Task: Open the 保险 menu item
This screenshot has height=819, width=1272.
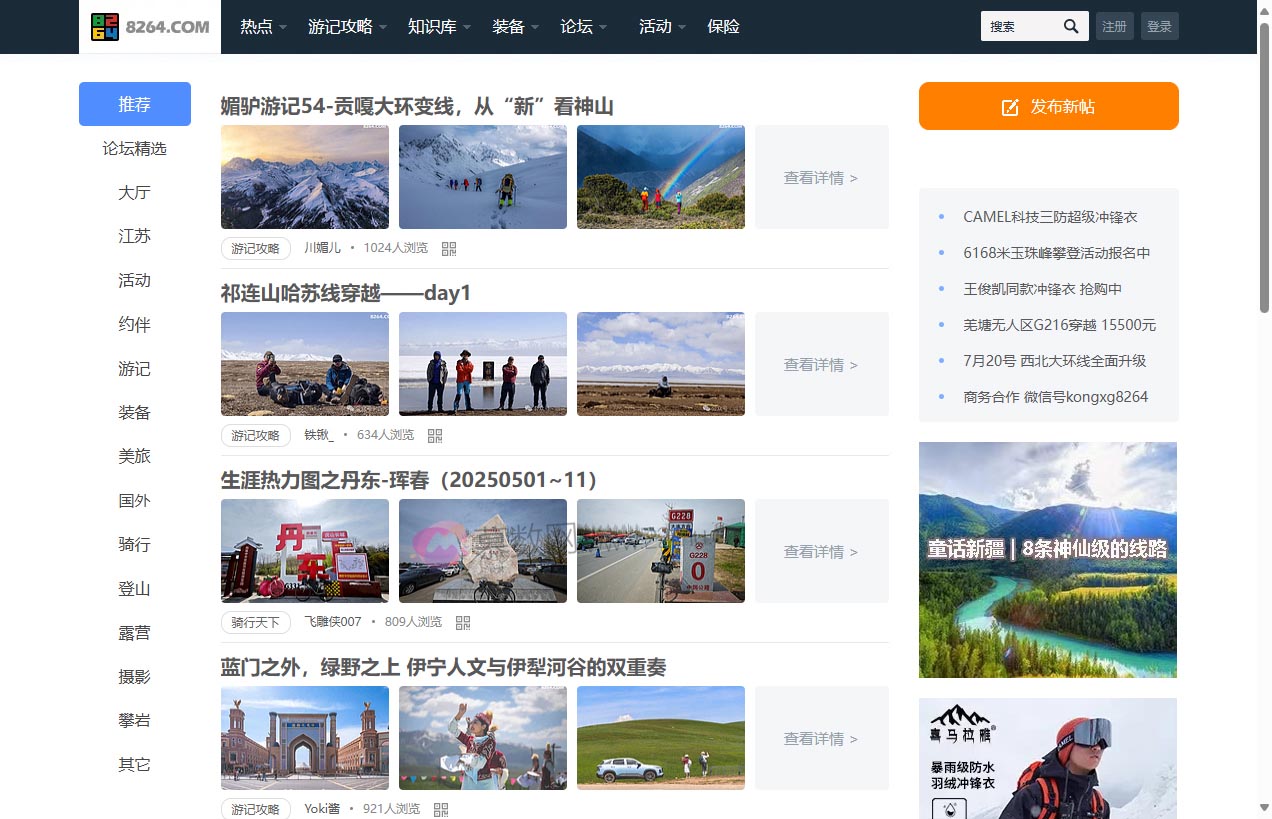Action: point(723,27)
